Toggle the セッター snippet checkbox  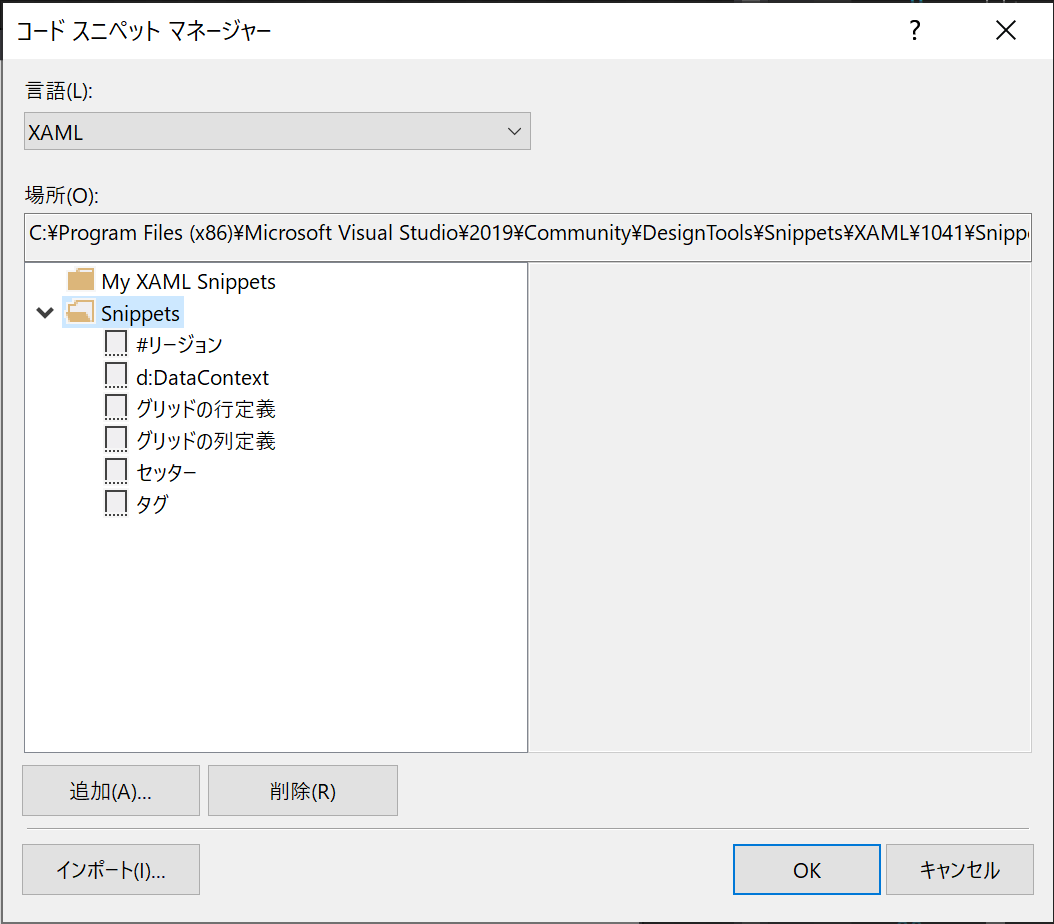115,471
